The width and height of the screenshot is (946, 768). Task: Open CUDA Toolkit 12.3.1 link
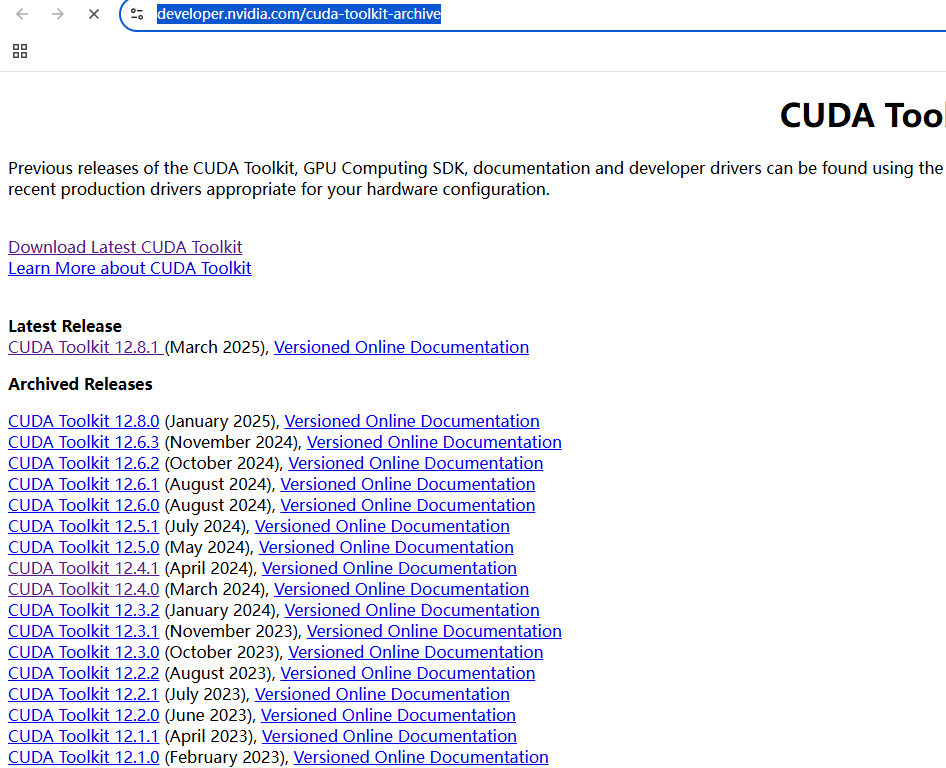(x=84, y=632)
